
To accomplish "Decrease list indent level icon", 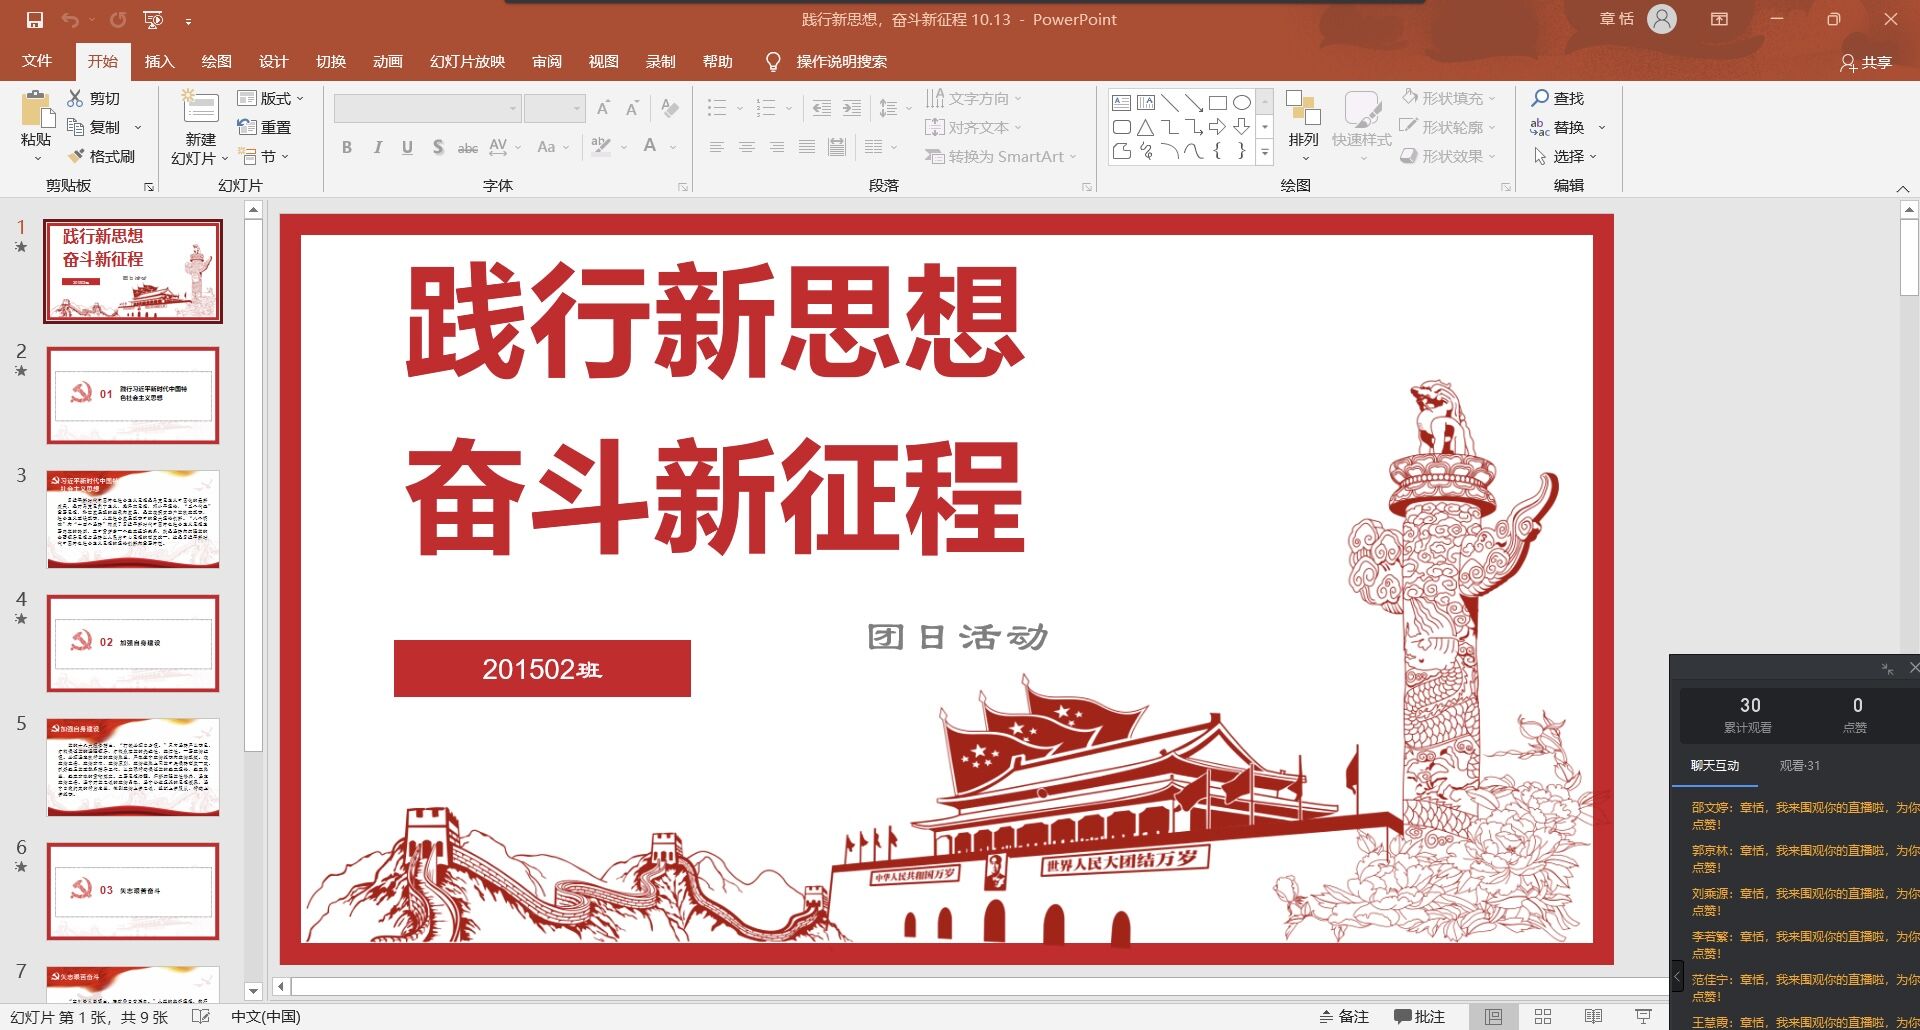I will tap(821, 108).
